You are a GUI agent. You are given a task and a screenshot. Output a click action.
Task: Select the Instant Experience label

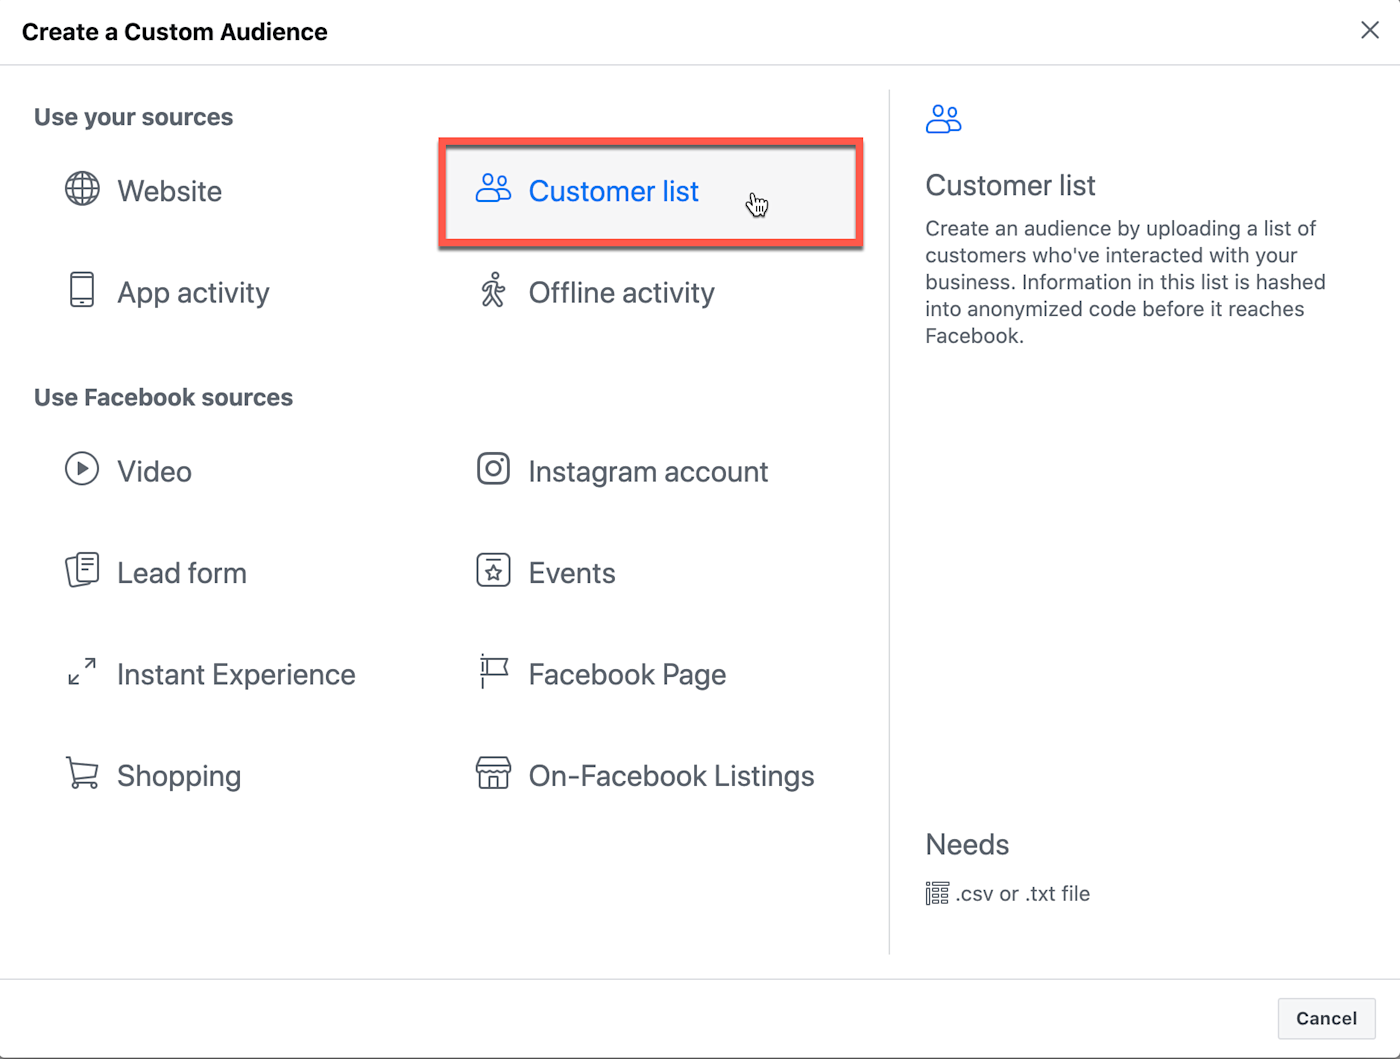point(236,674)
